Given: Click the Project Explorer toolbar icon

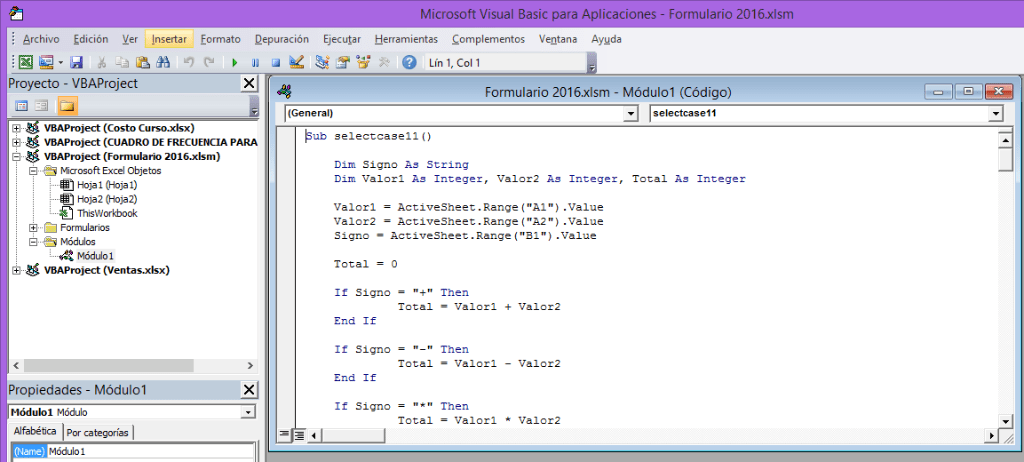Looking at the screenshot, I should coord(322,63).
